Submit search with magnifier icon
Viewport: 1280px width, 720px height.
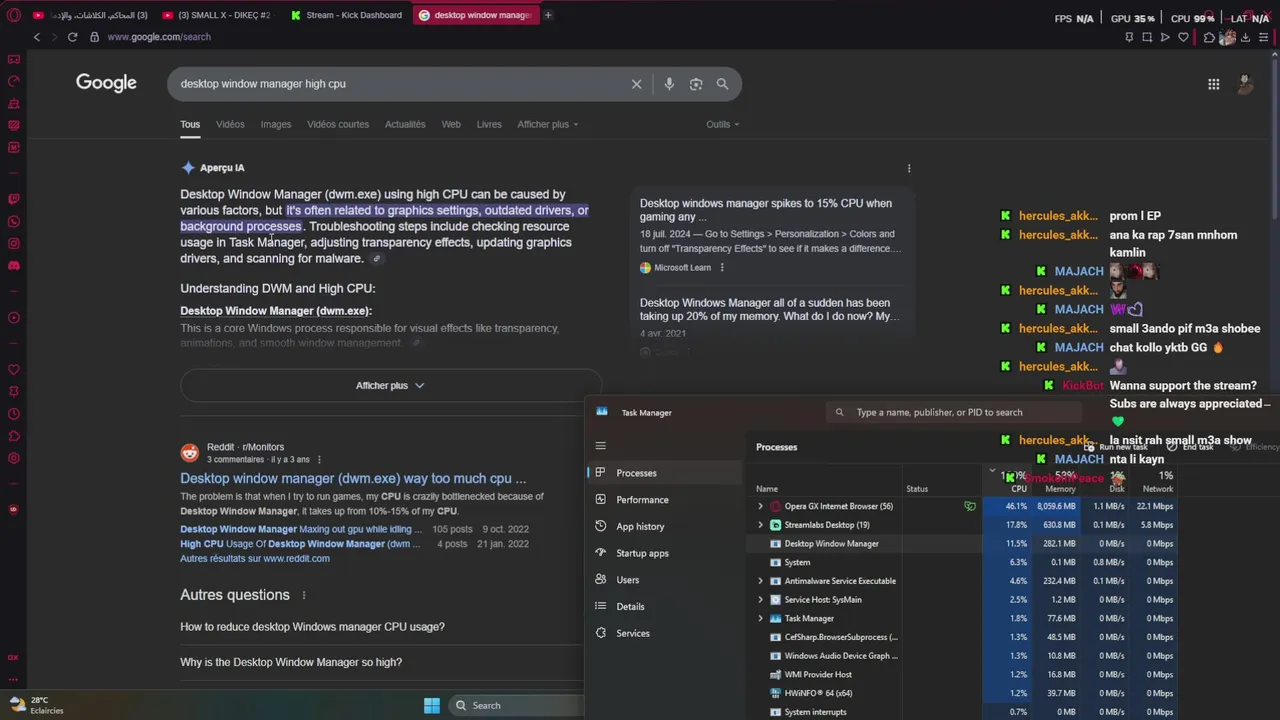(x=722, y=84)
